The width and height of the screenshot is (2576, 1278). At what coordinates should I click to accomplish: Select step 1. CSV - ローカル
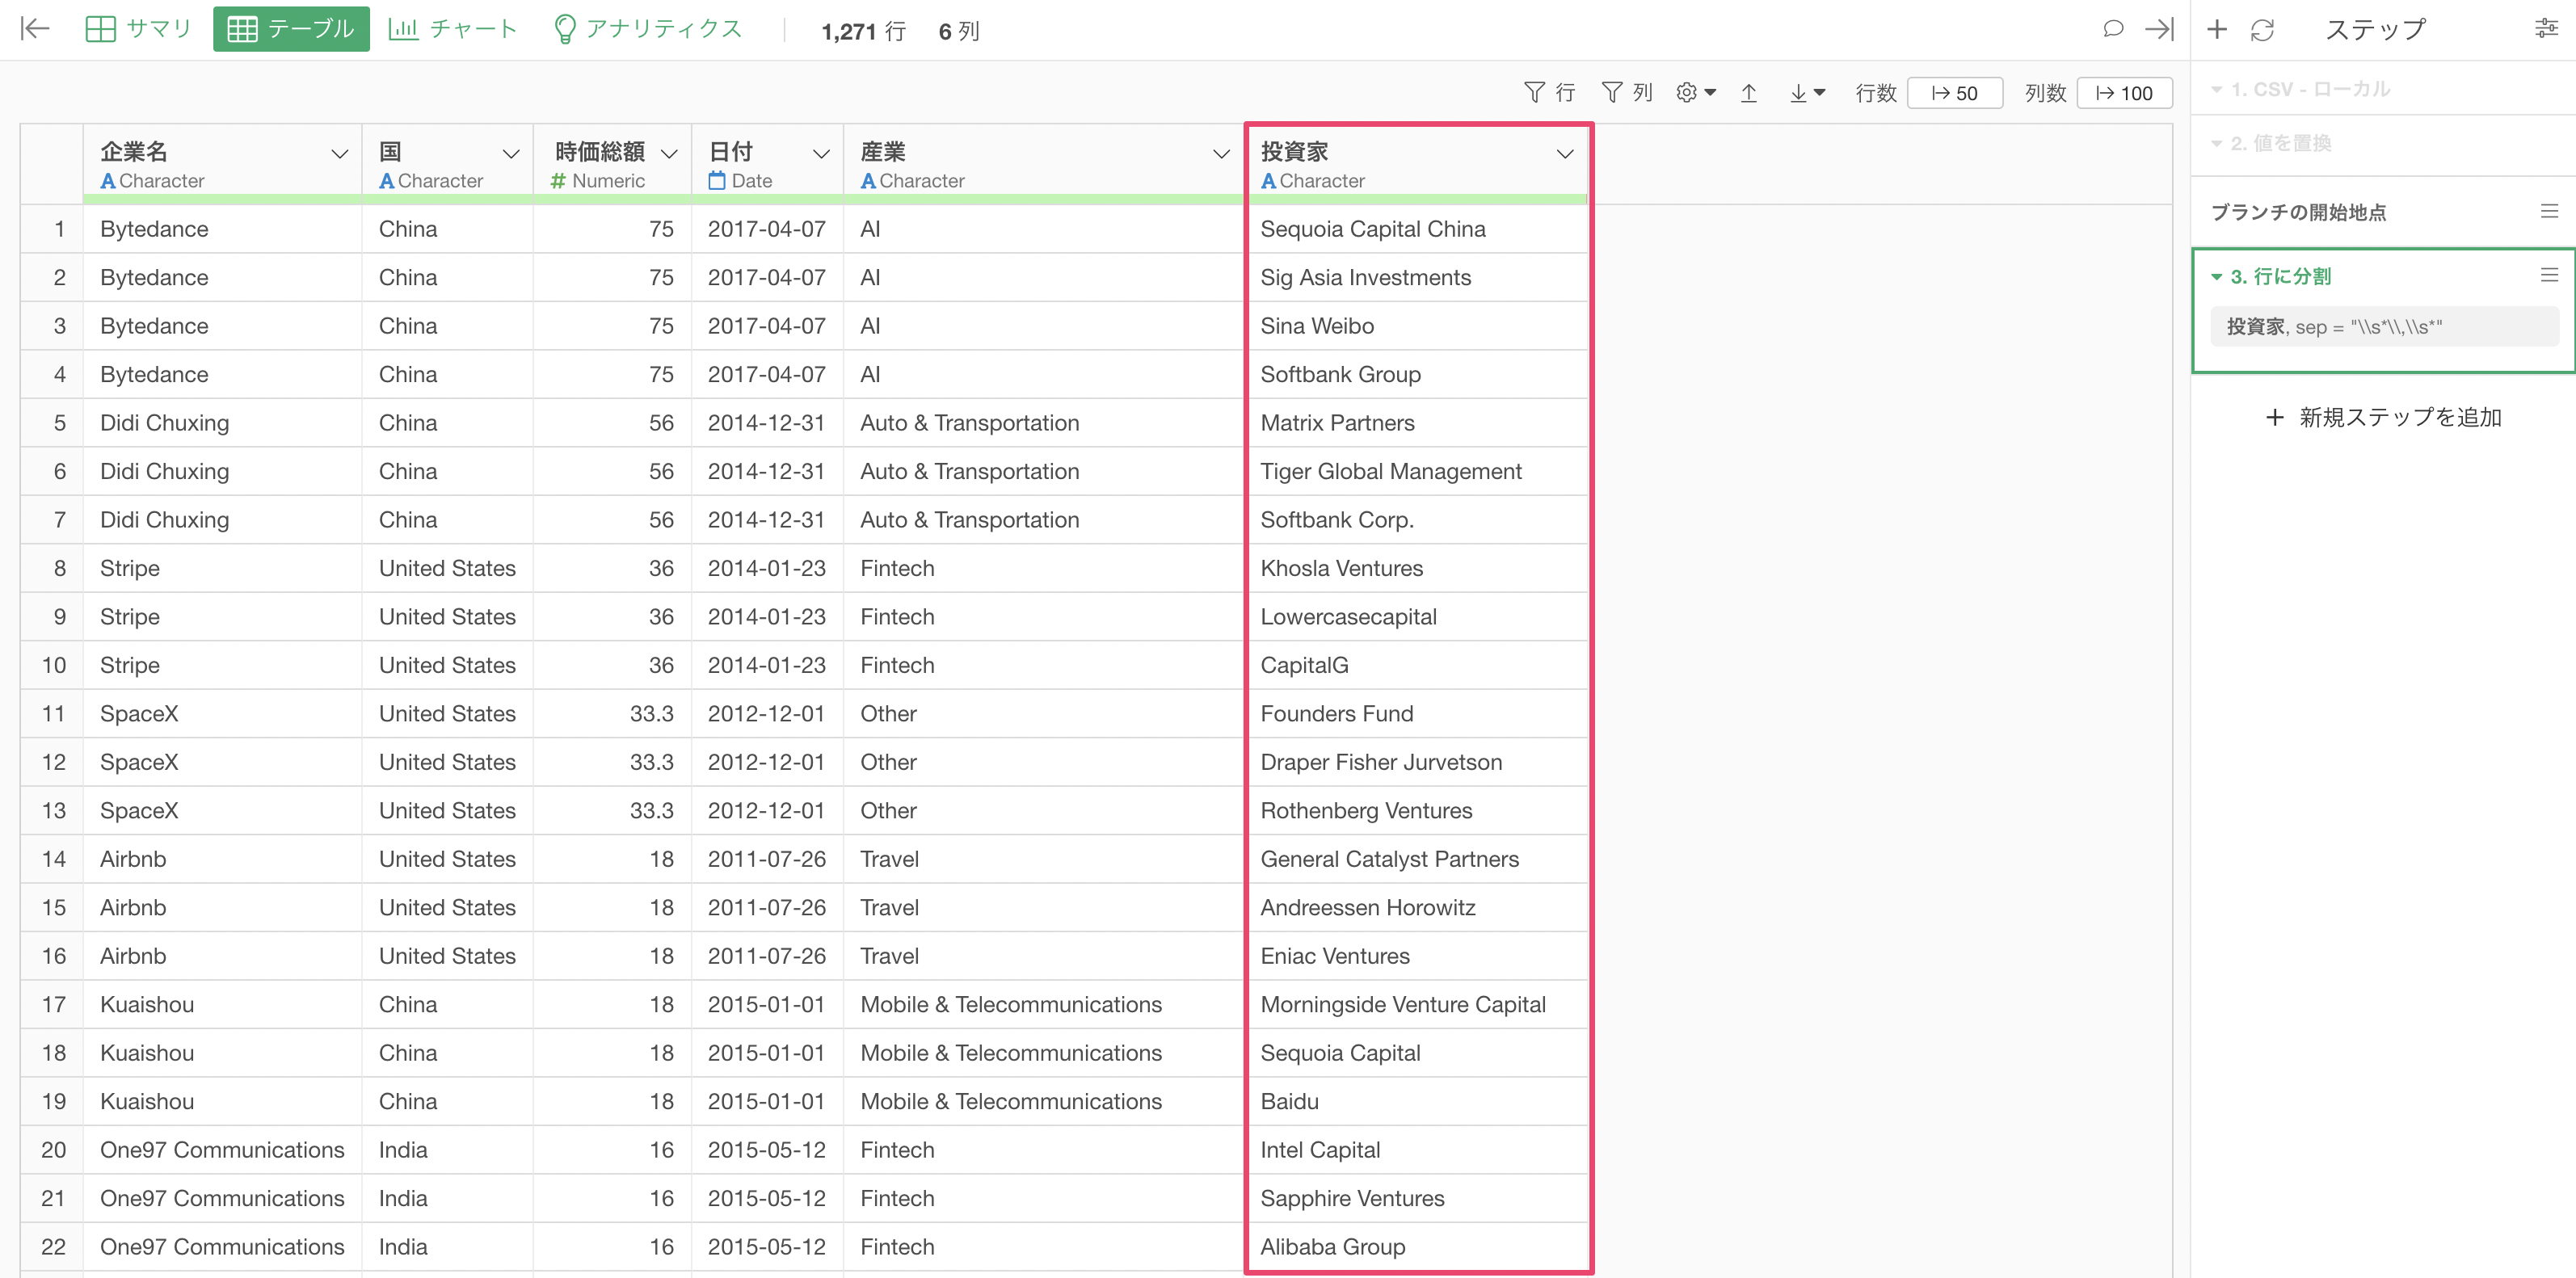pyautogui.click(x=2310, y=89)
